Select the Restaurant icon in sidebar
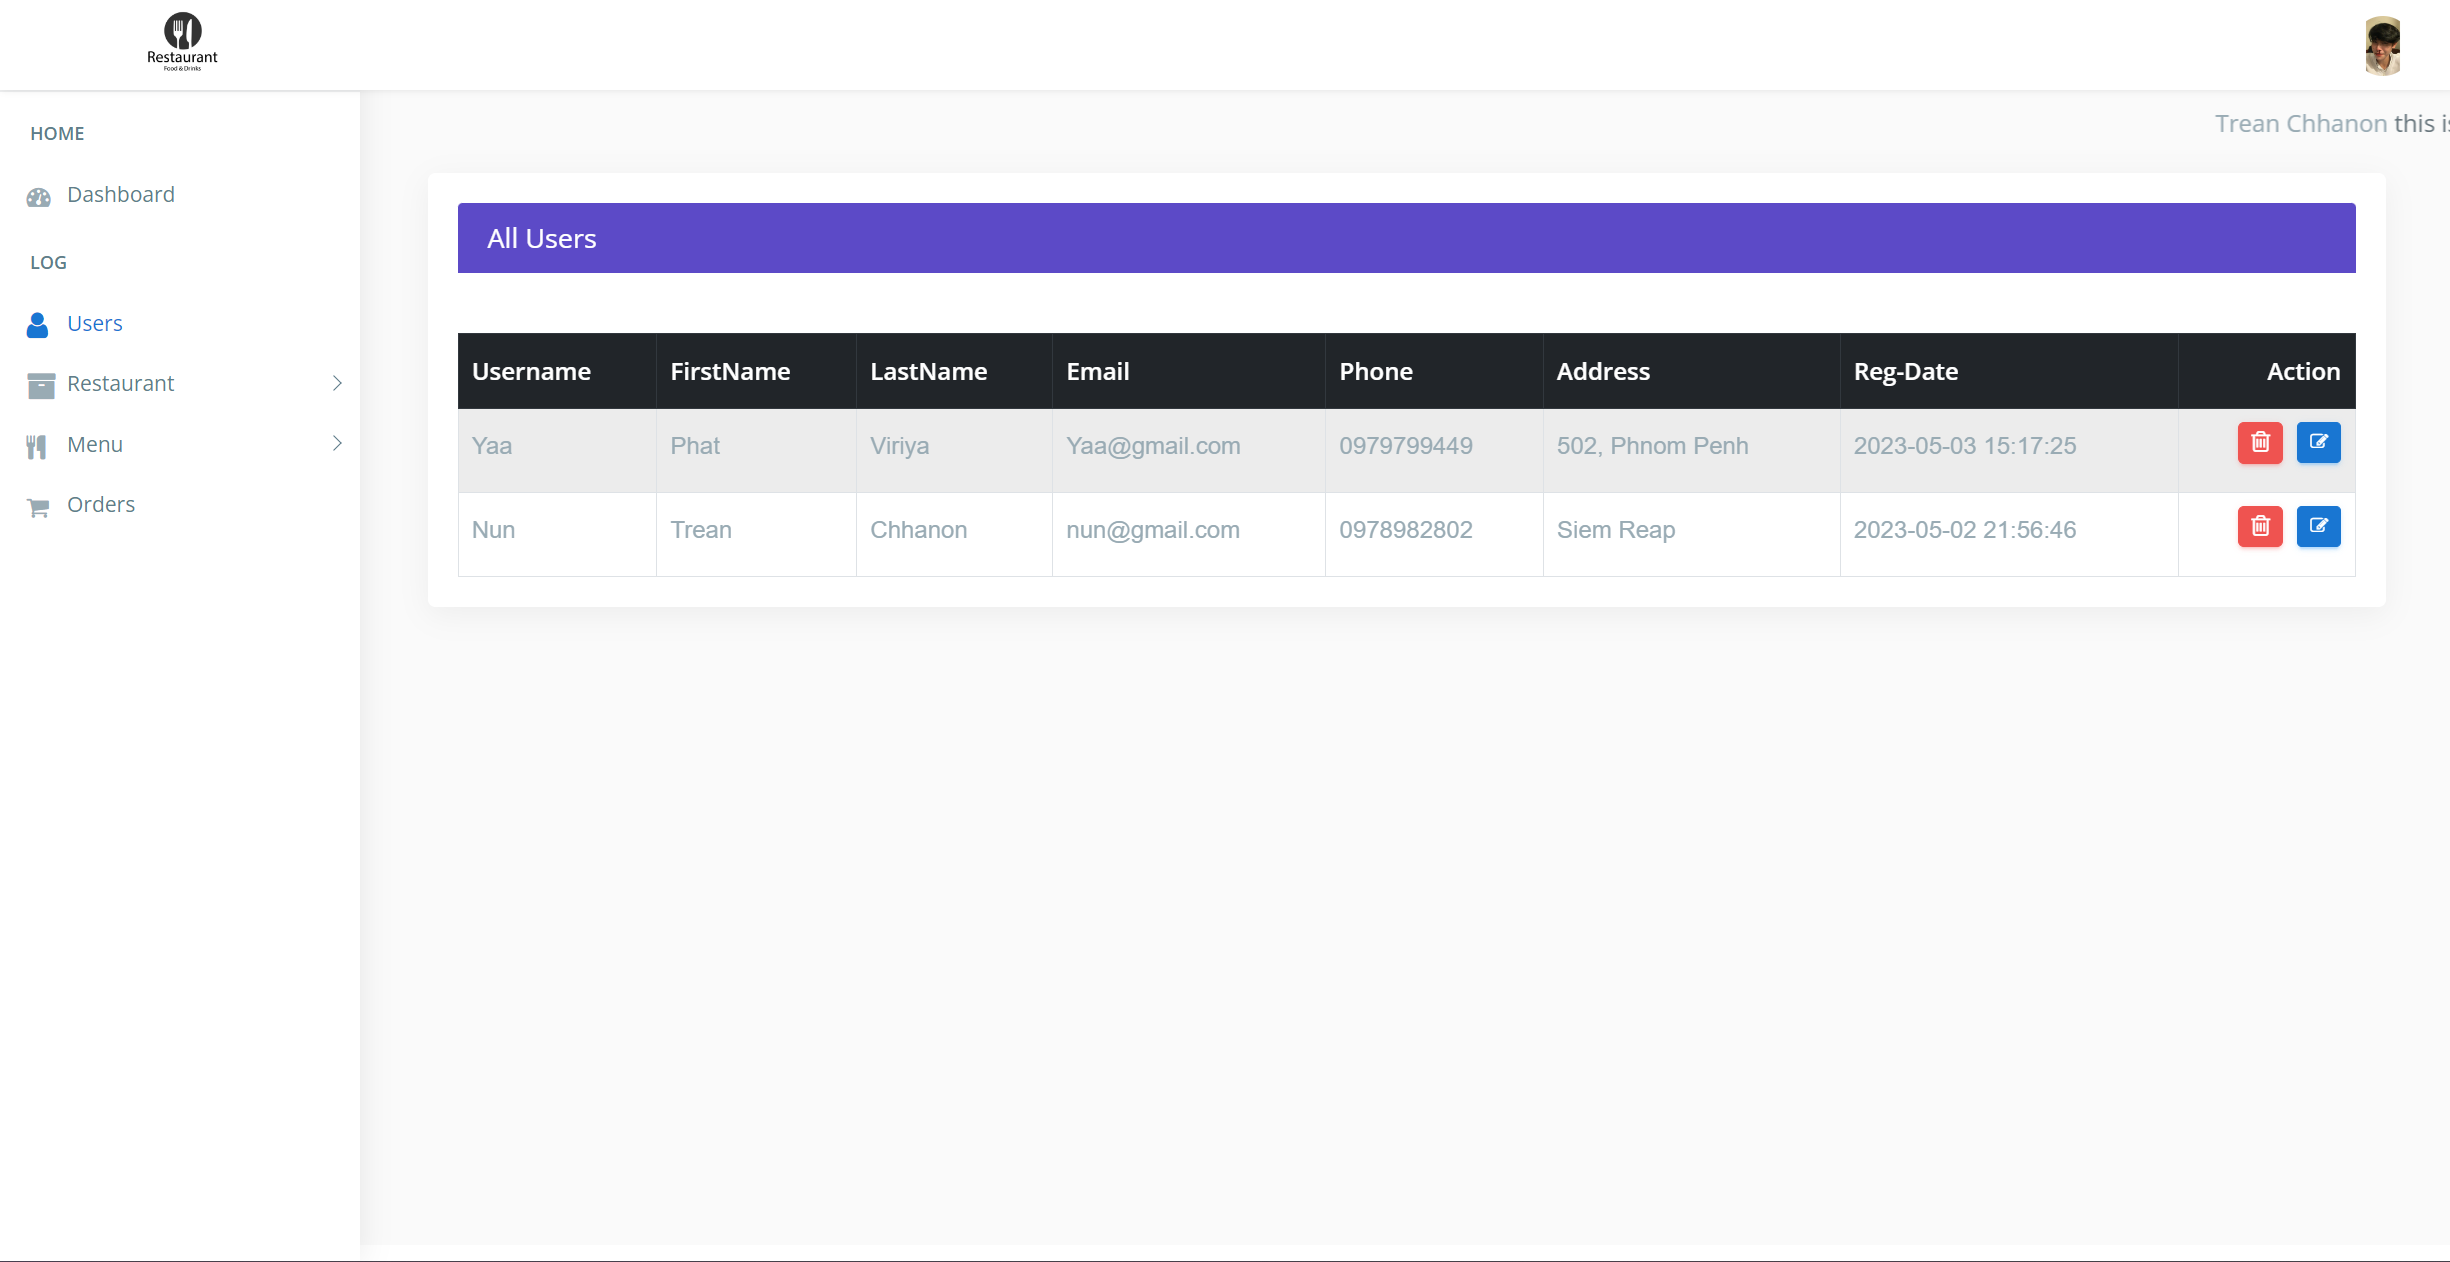2450x1262 pixels. coord(40,385)
